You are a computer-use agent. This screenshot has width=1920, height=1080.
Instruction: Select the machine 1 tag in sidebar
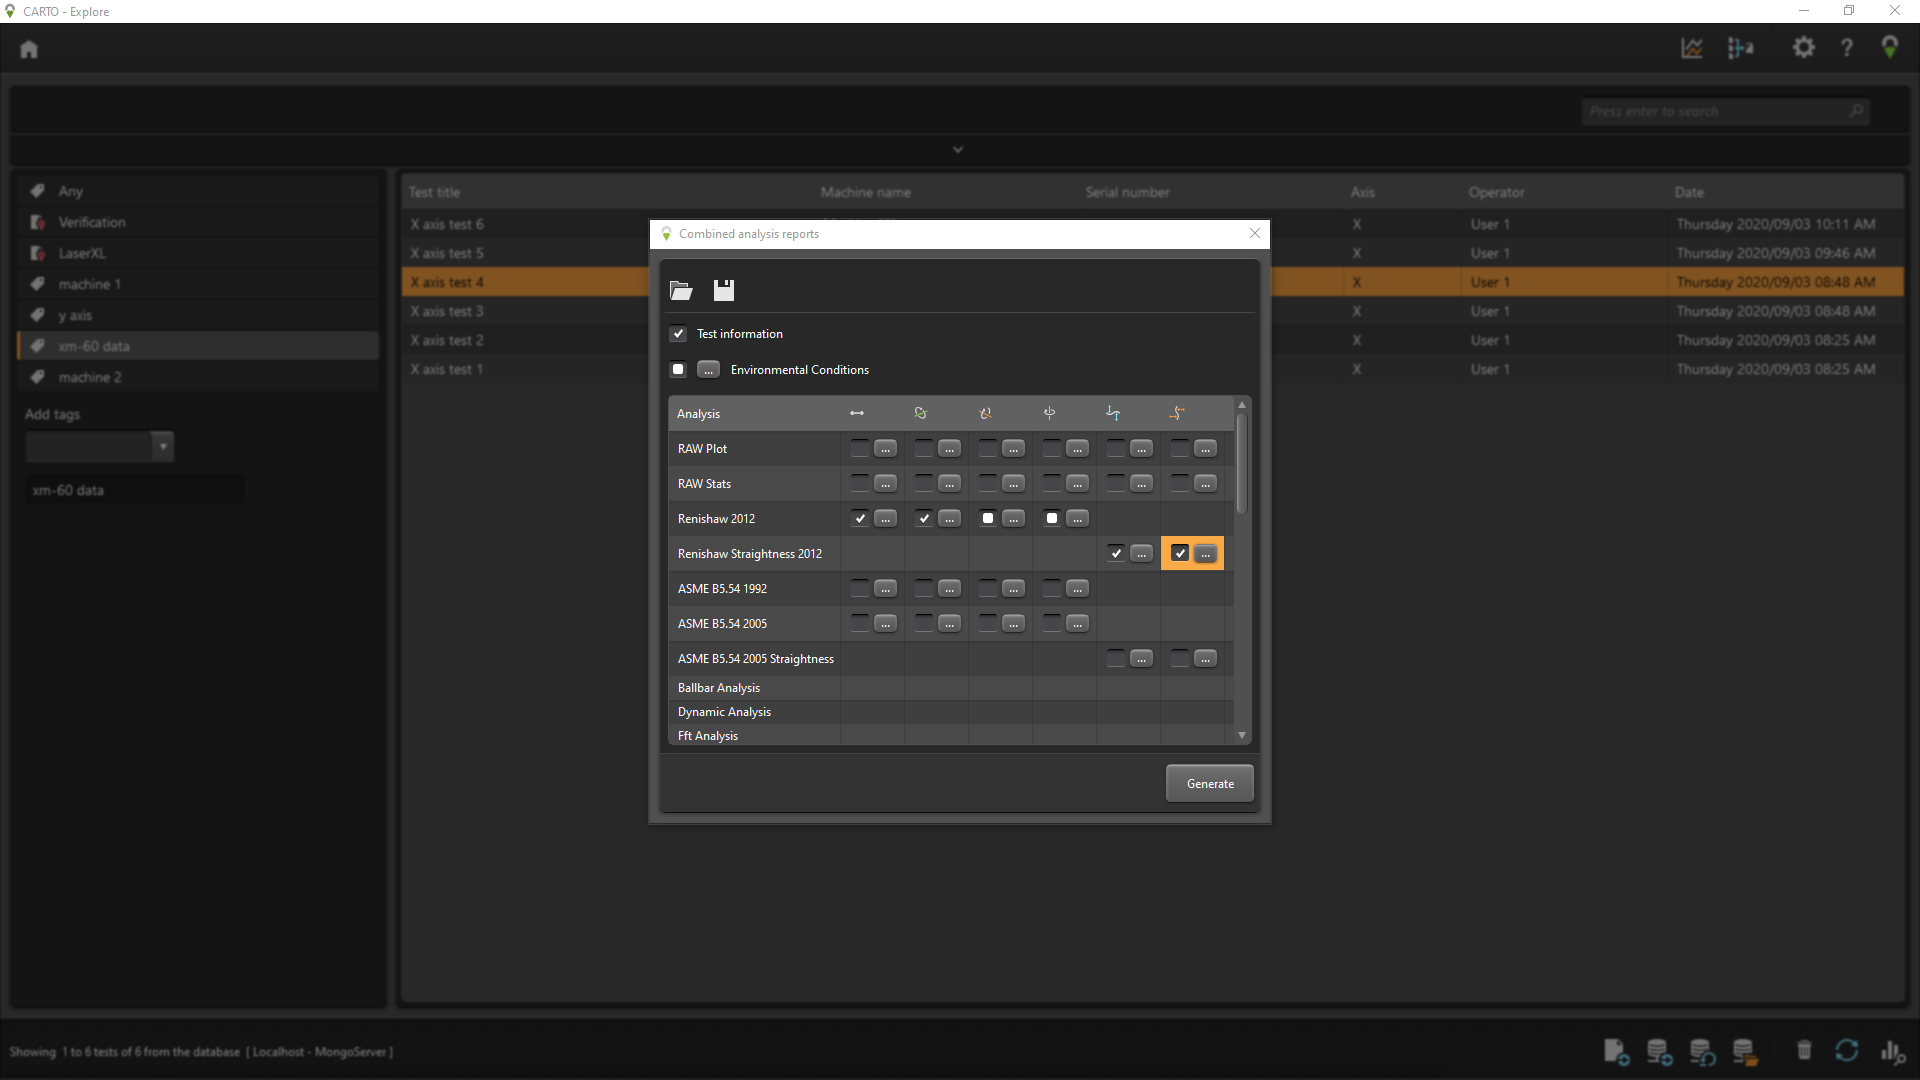pos(89,284)
